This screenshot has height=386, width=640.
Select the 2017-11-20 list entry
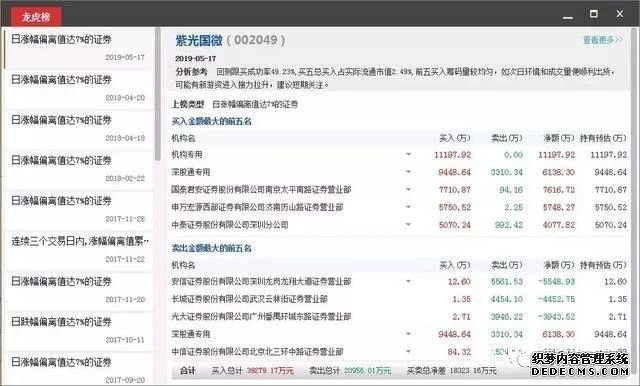pyautogui.click(x=78, y=291)
